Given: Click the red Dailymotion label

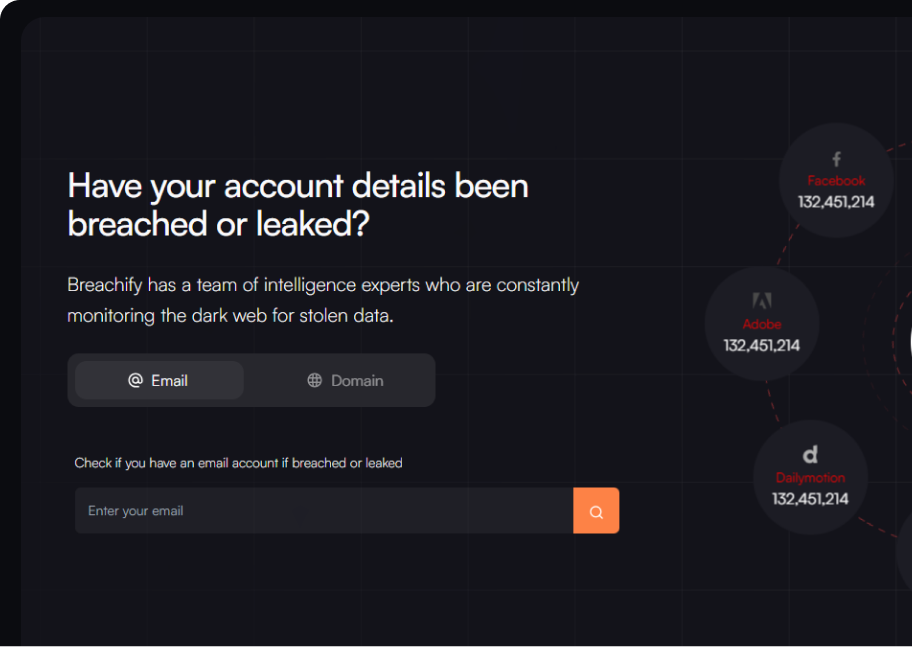Looking at the screenshot, I should pos(810,478).
